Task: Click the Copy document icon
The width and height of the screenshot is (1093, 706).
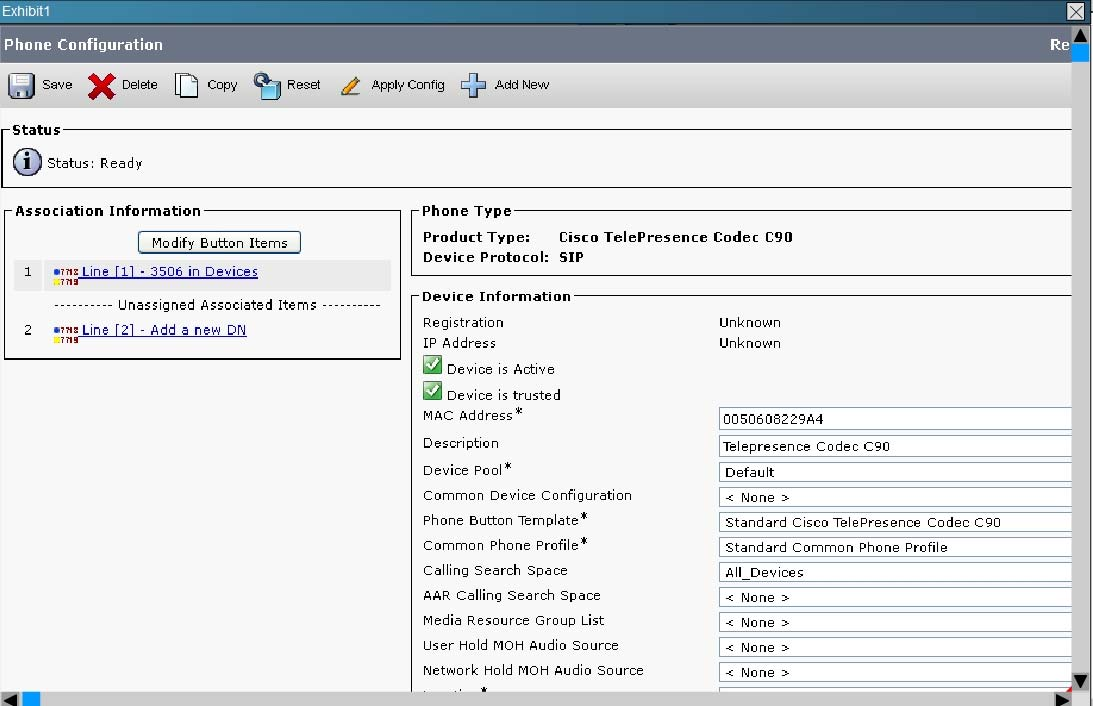Action: (x=187, y=85)
